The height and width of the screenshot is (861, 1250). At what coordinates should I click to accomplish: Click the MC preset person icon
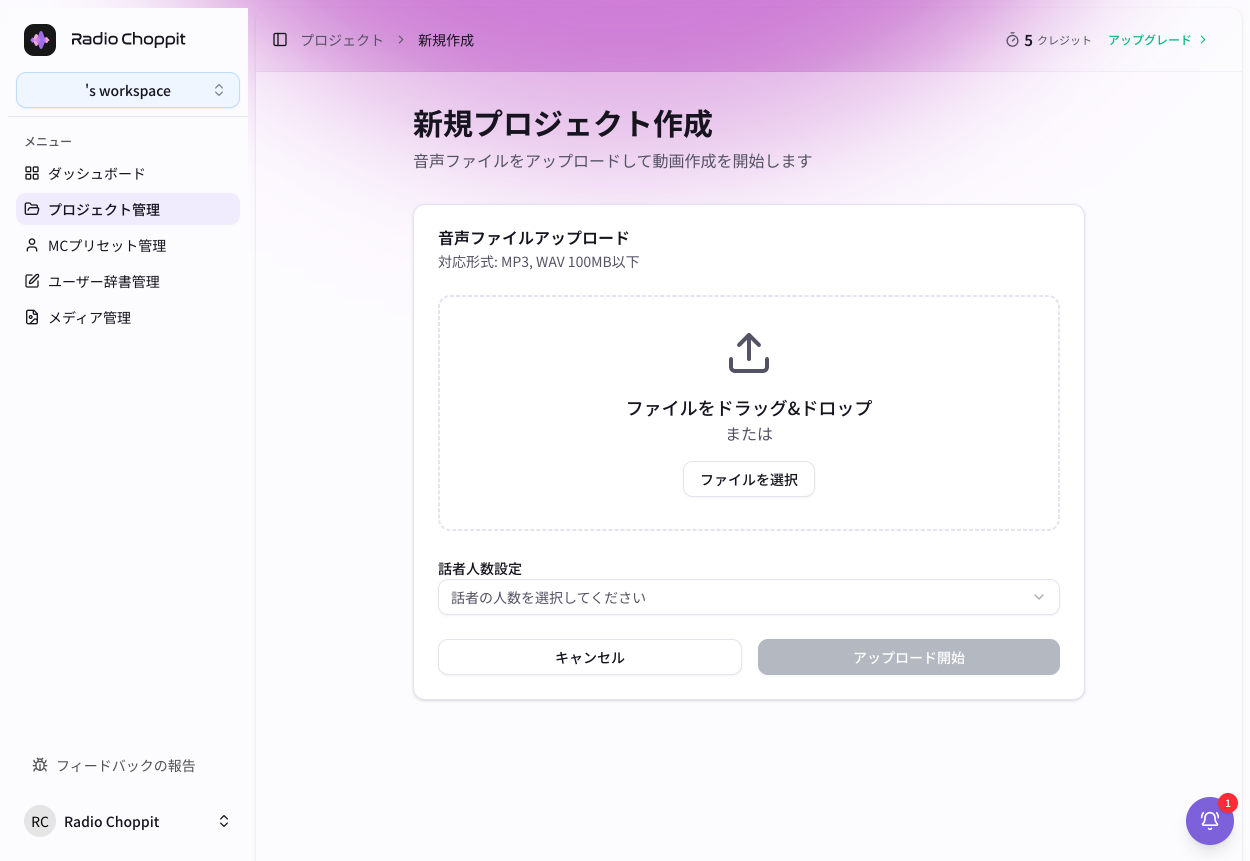point(32,245)
